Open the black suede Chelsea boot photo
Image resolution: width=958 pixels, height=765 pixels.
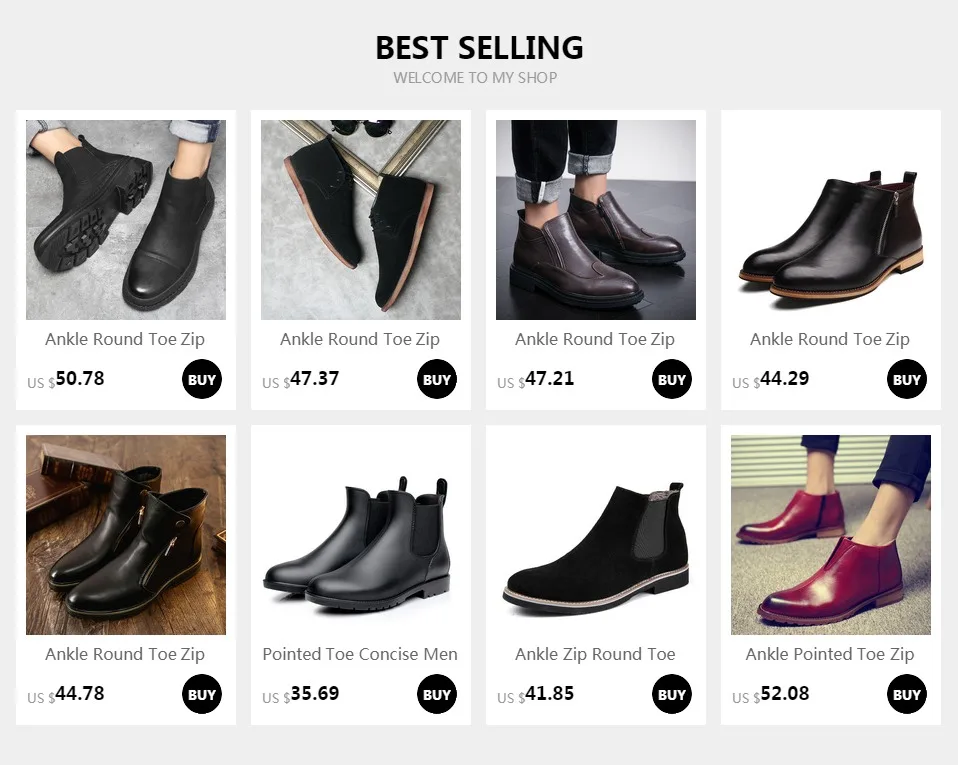[596, 535]
